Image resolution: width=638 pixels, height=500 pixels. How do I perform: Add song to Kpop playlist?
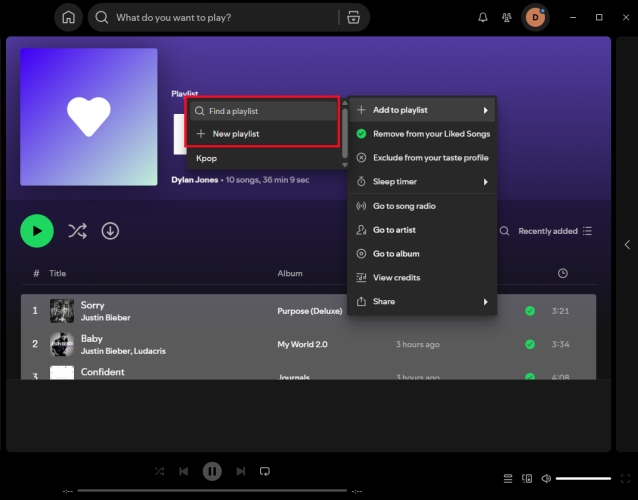[x=263, y=158]
